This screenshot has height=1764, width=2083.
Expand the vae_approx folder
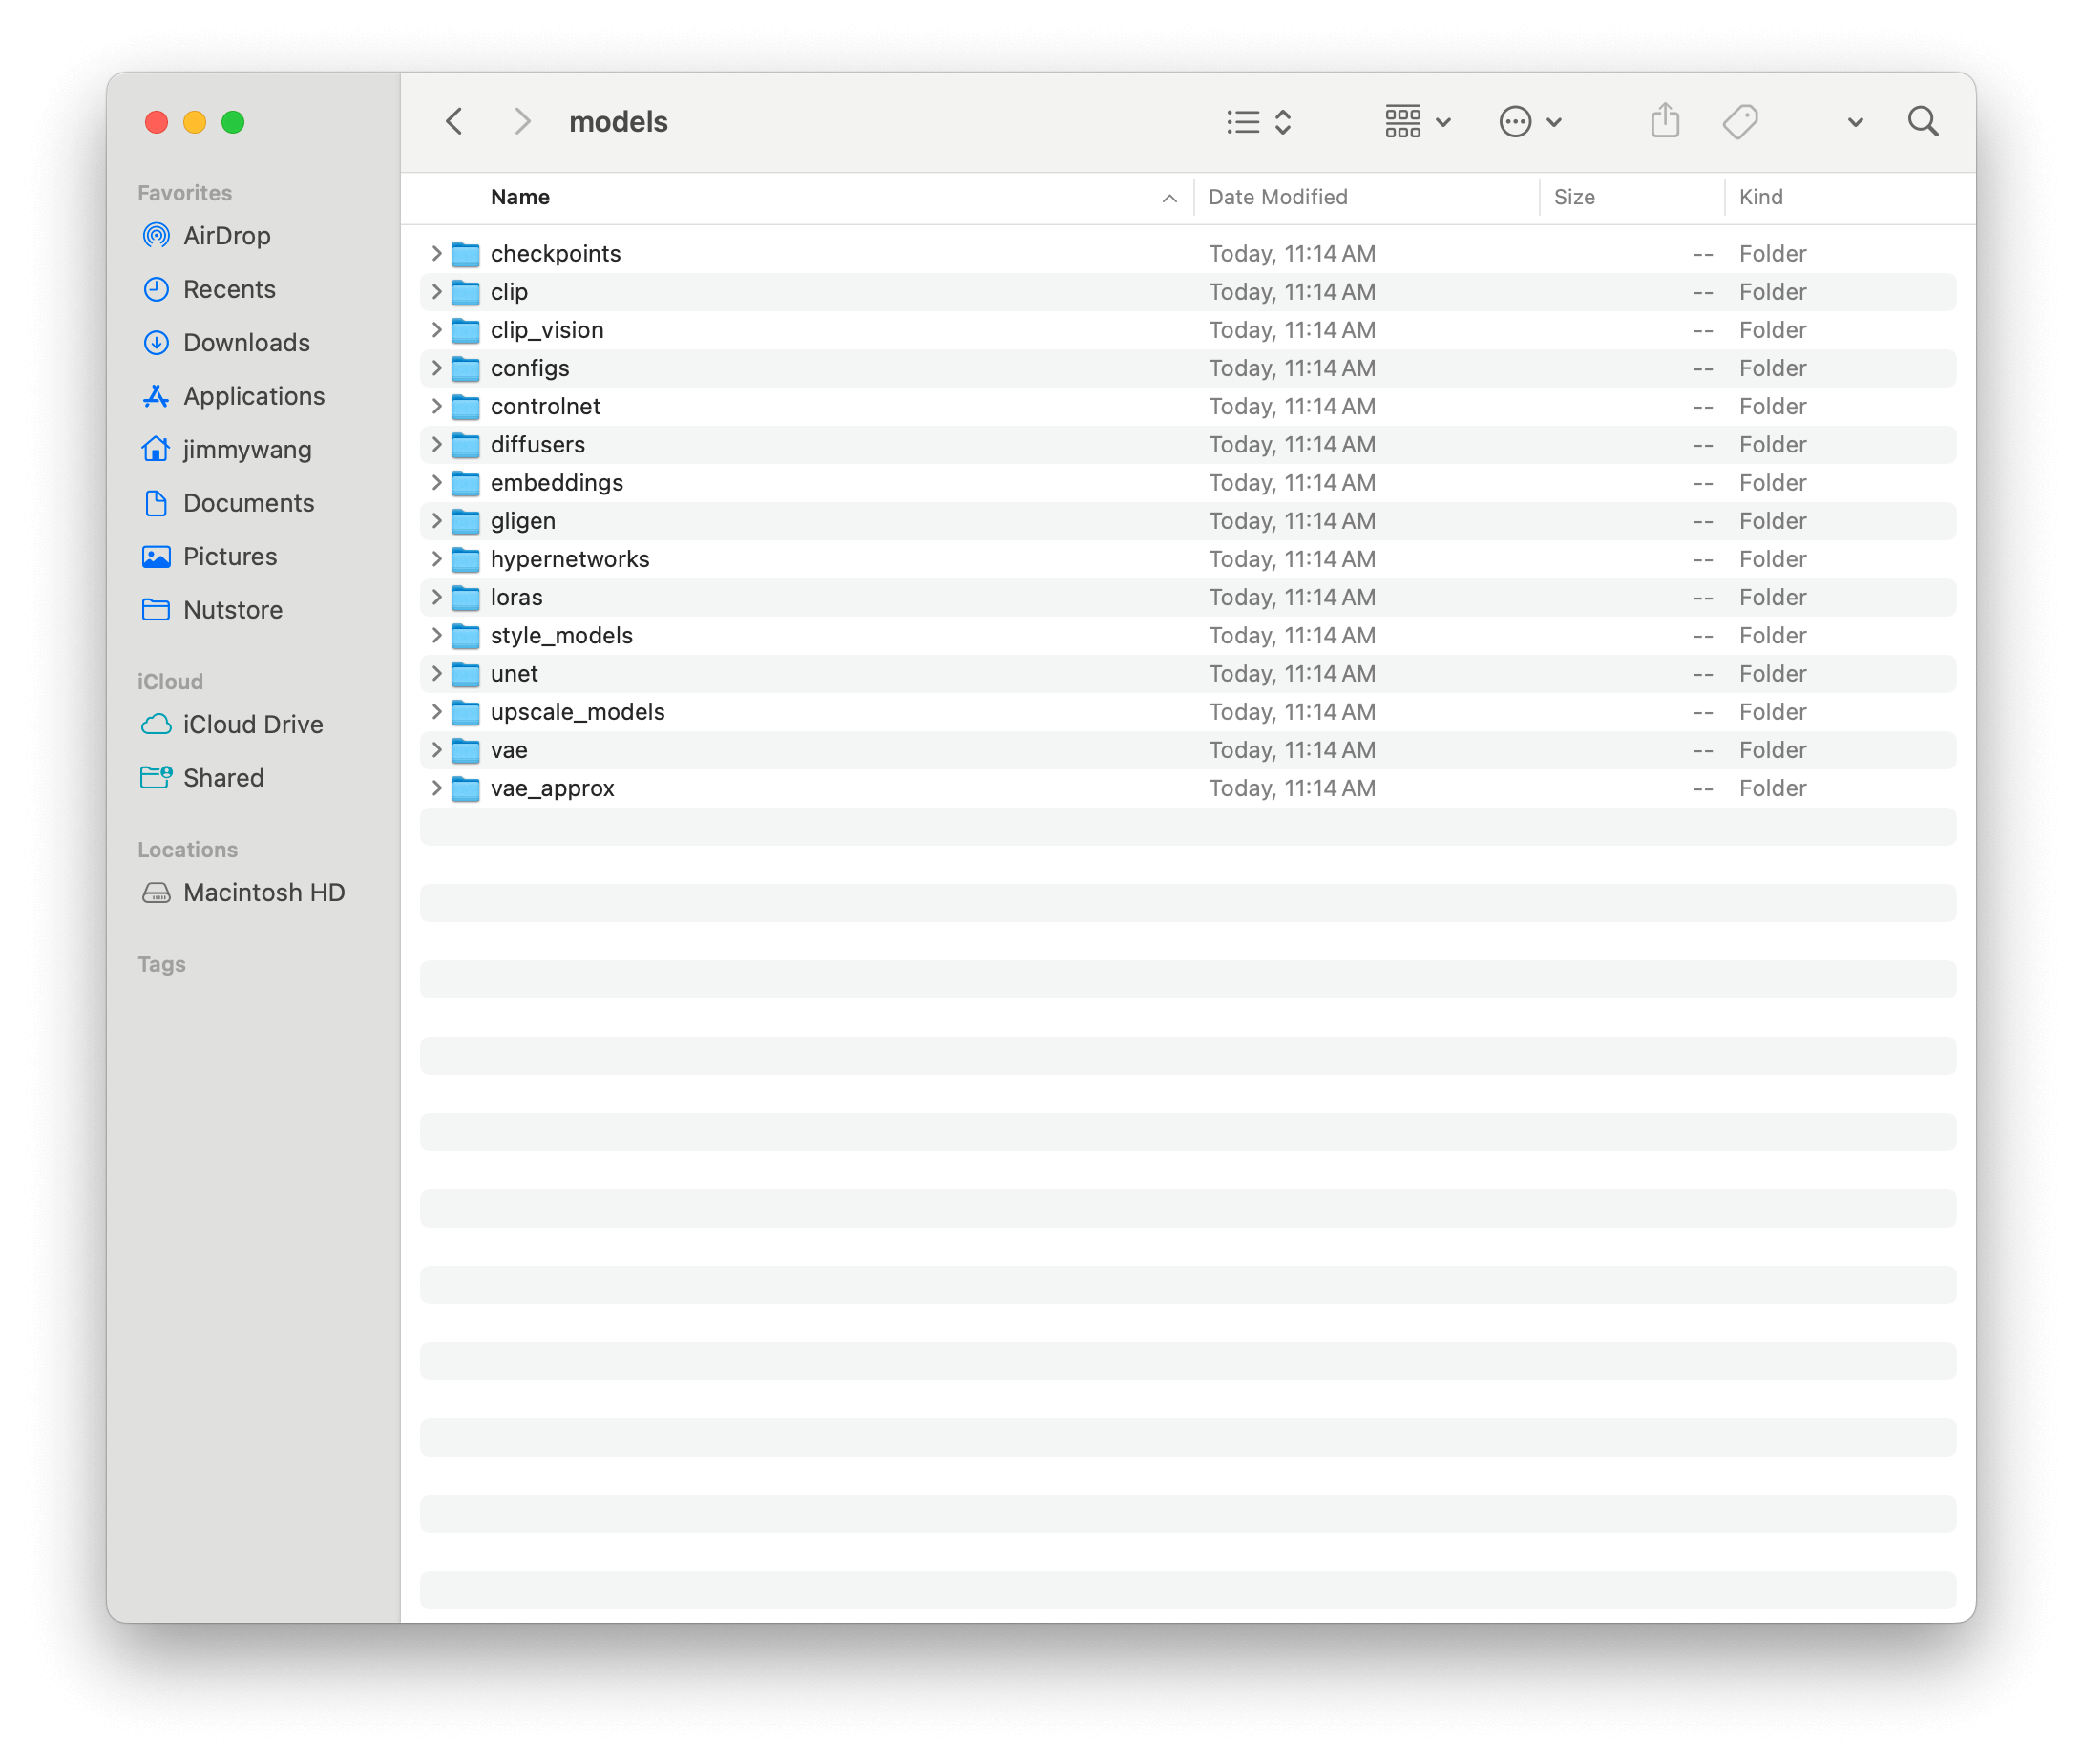(x=437, y=788)
